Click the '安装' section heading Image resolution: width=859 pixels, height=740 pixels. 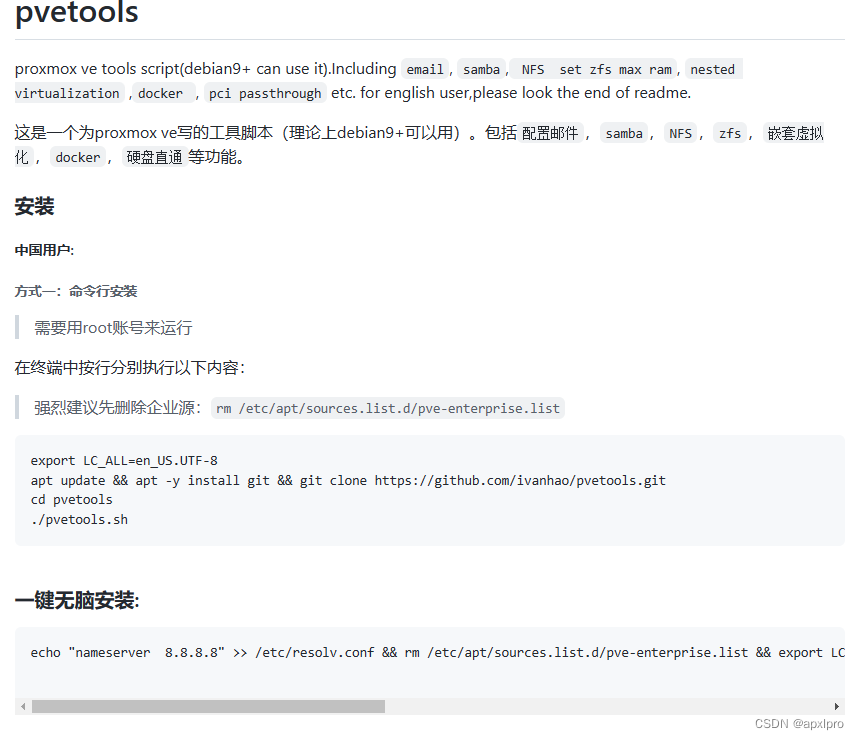click(35, 206)
